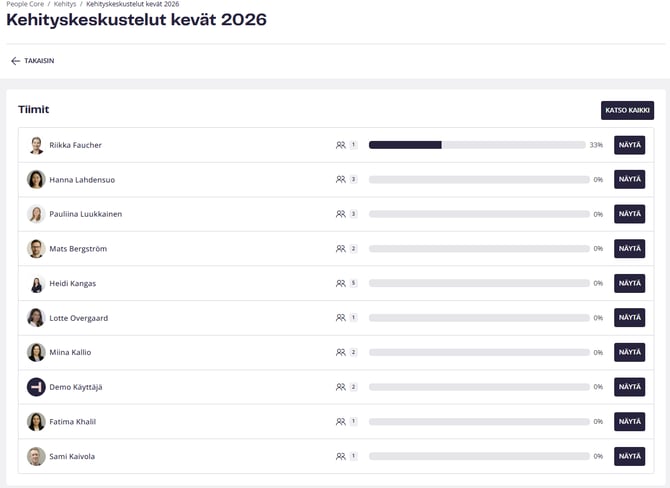
Task: Go to Kehitys breadcrumb link
Action: [65, 5]
